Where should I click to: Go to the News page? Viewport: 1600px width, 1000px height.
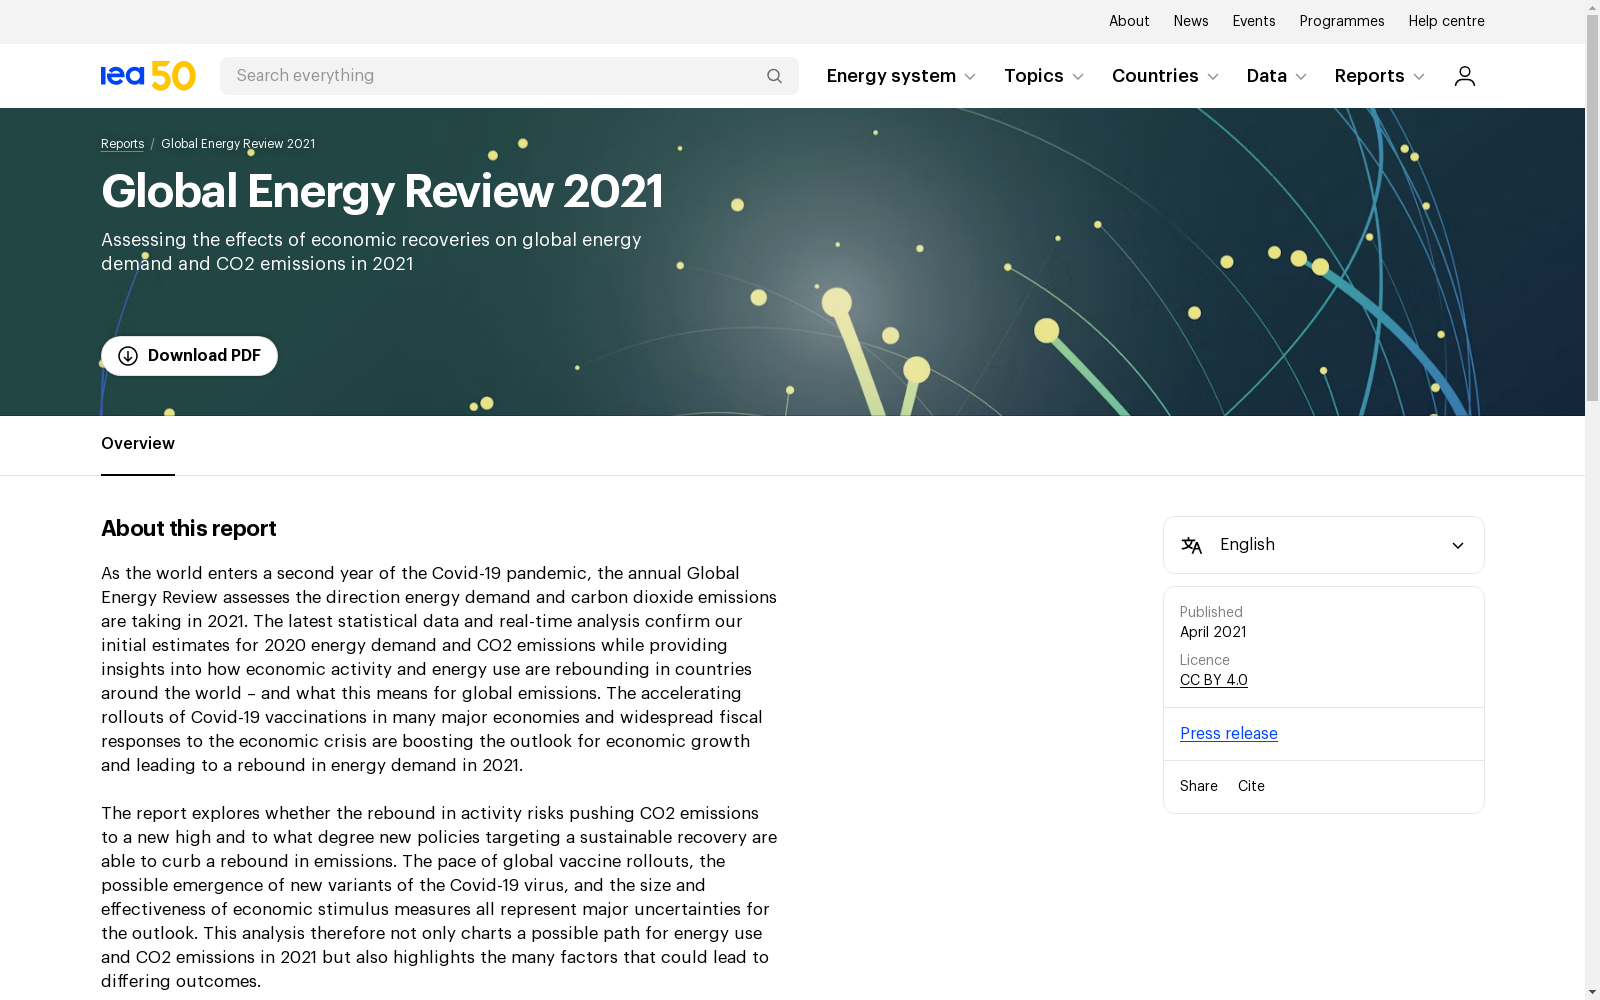click(x=1191, y=21)
